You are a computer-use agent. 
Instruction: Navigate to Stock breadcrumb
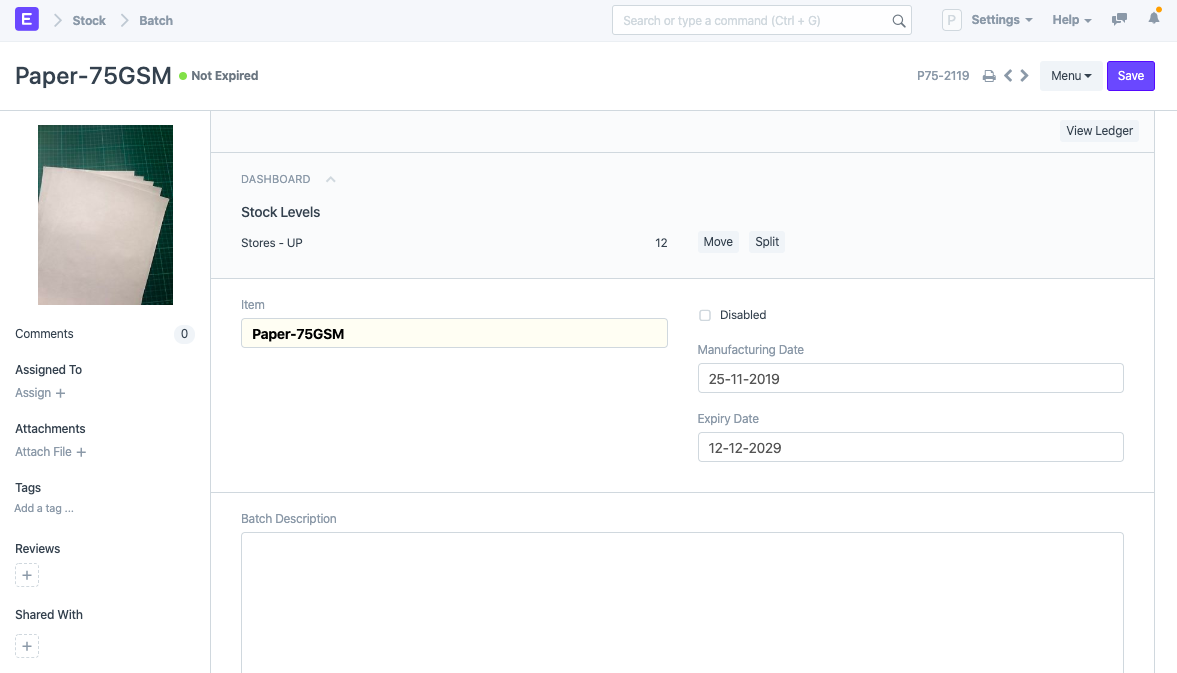pyautogui.click(x=89, y=20)
